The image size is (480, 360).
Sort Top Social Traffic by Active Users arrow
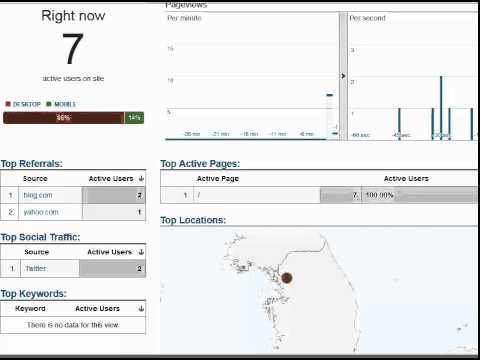tap(141, 252)
